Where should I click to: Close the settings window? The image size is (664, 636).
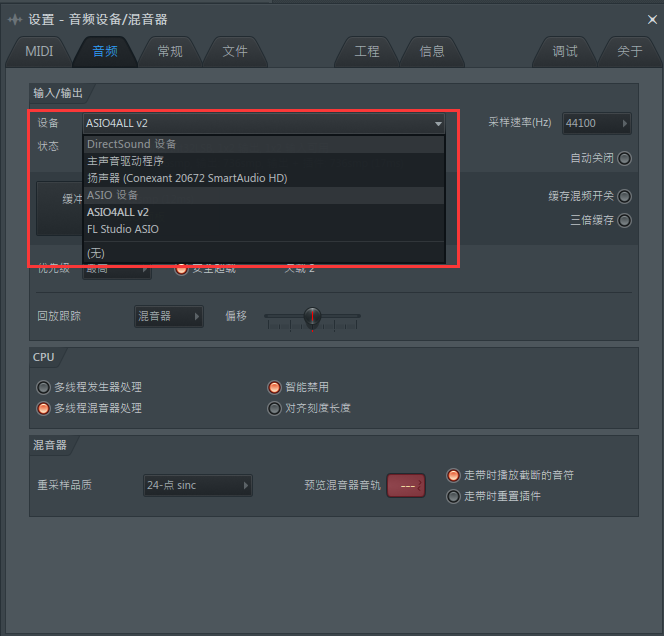652,19
